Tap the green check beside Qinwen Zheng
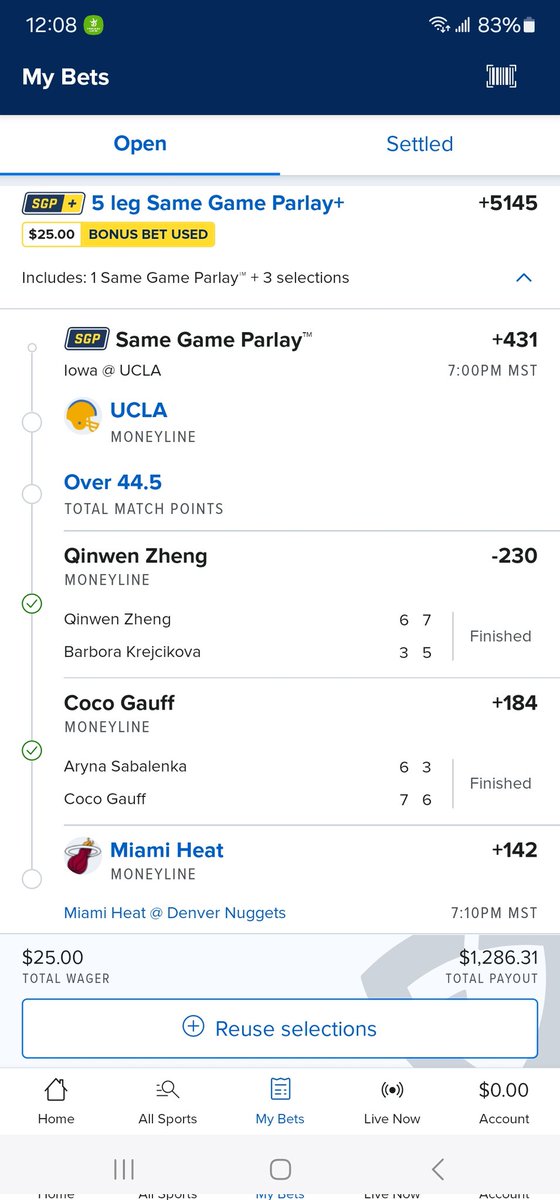The height and width of the screenshot is (1200, 560). click(32, 604)
